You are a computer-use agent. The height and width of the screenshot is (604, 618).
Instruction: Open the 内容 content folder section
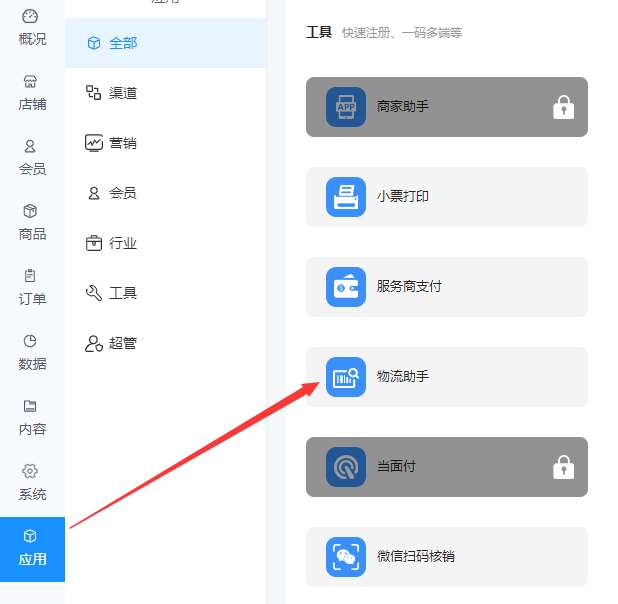point(32,418)
